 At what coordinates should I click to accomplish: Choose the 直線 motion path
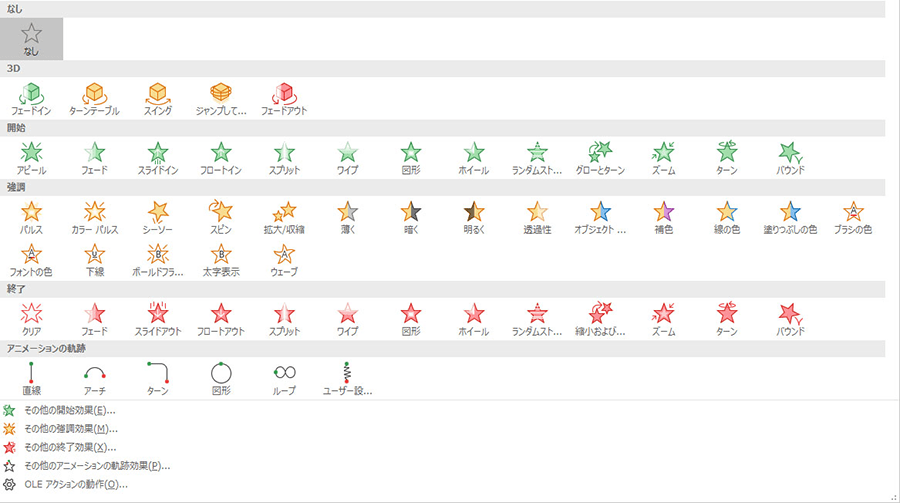click(32, 378)
